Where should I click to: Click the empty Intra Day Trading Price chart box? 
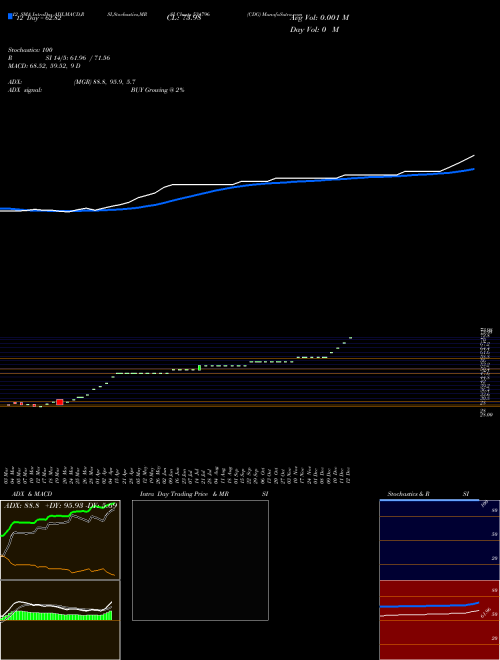click(200, 560)
